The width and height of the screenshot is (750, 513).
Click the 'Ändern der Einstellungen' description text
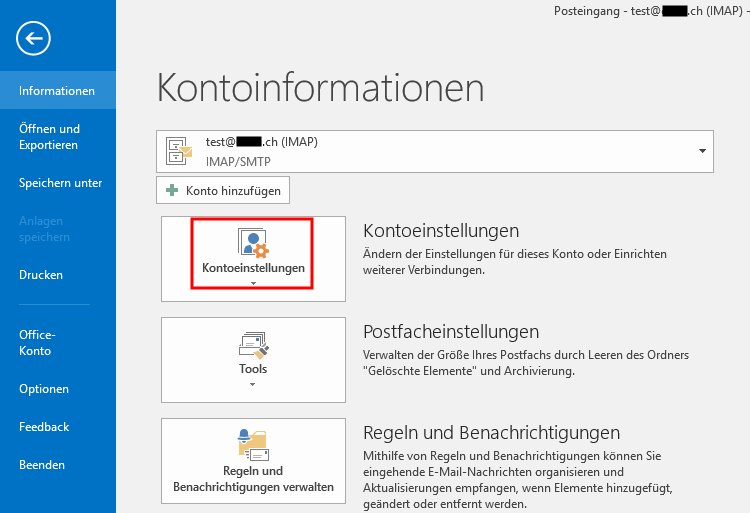point(515,262)
